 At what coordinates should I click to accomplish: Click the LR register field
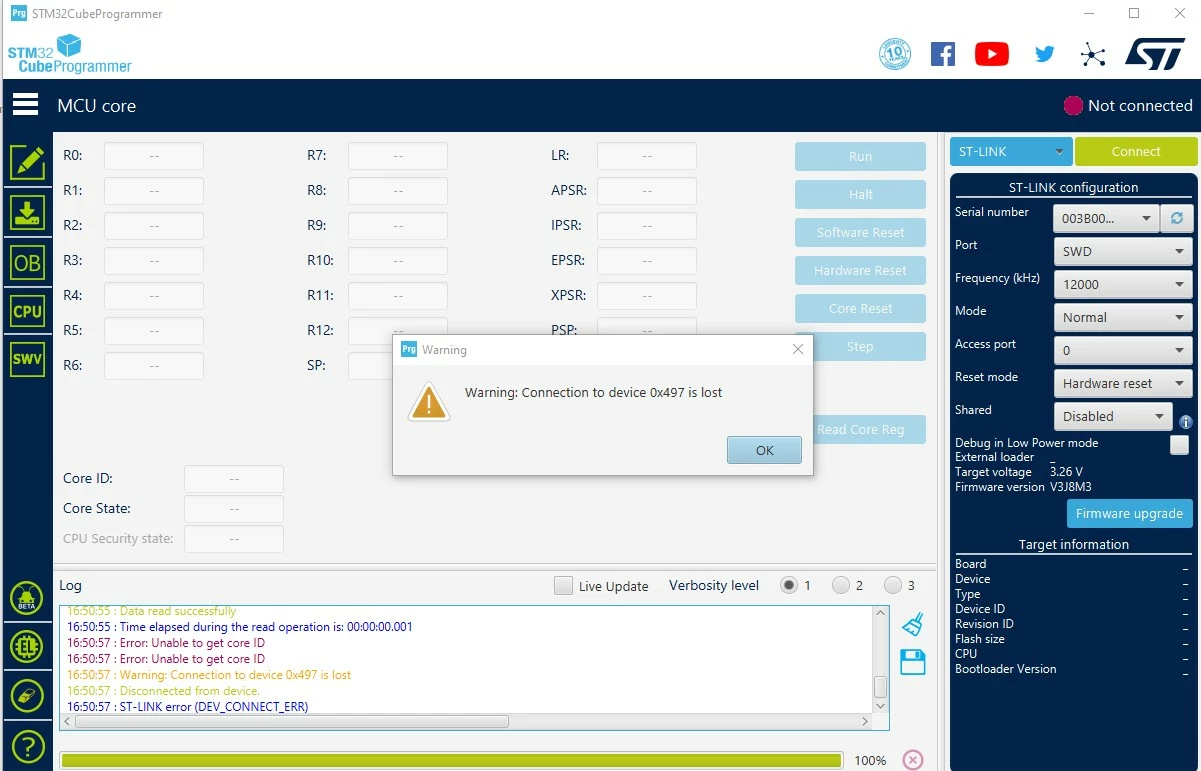click(x=647, y=156)
